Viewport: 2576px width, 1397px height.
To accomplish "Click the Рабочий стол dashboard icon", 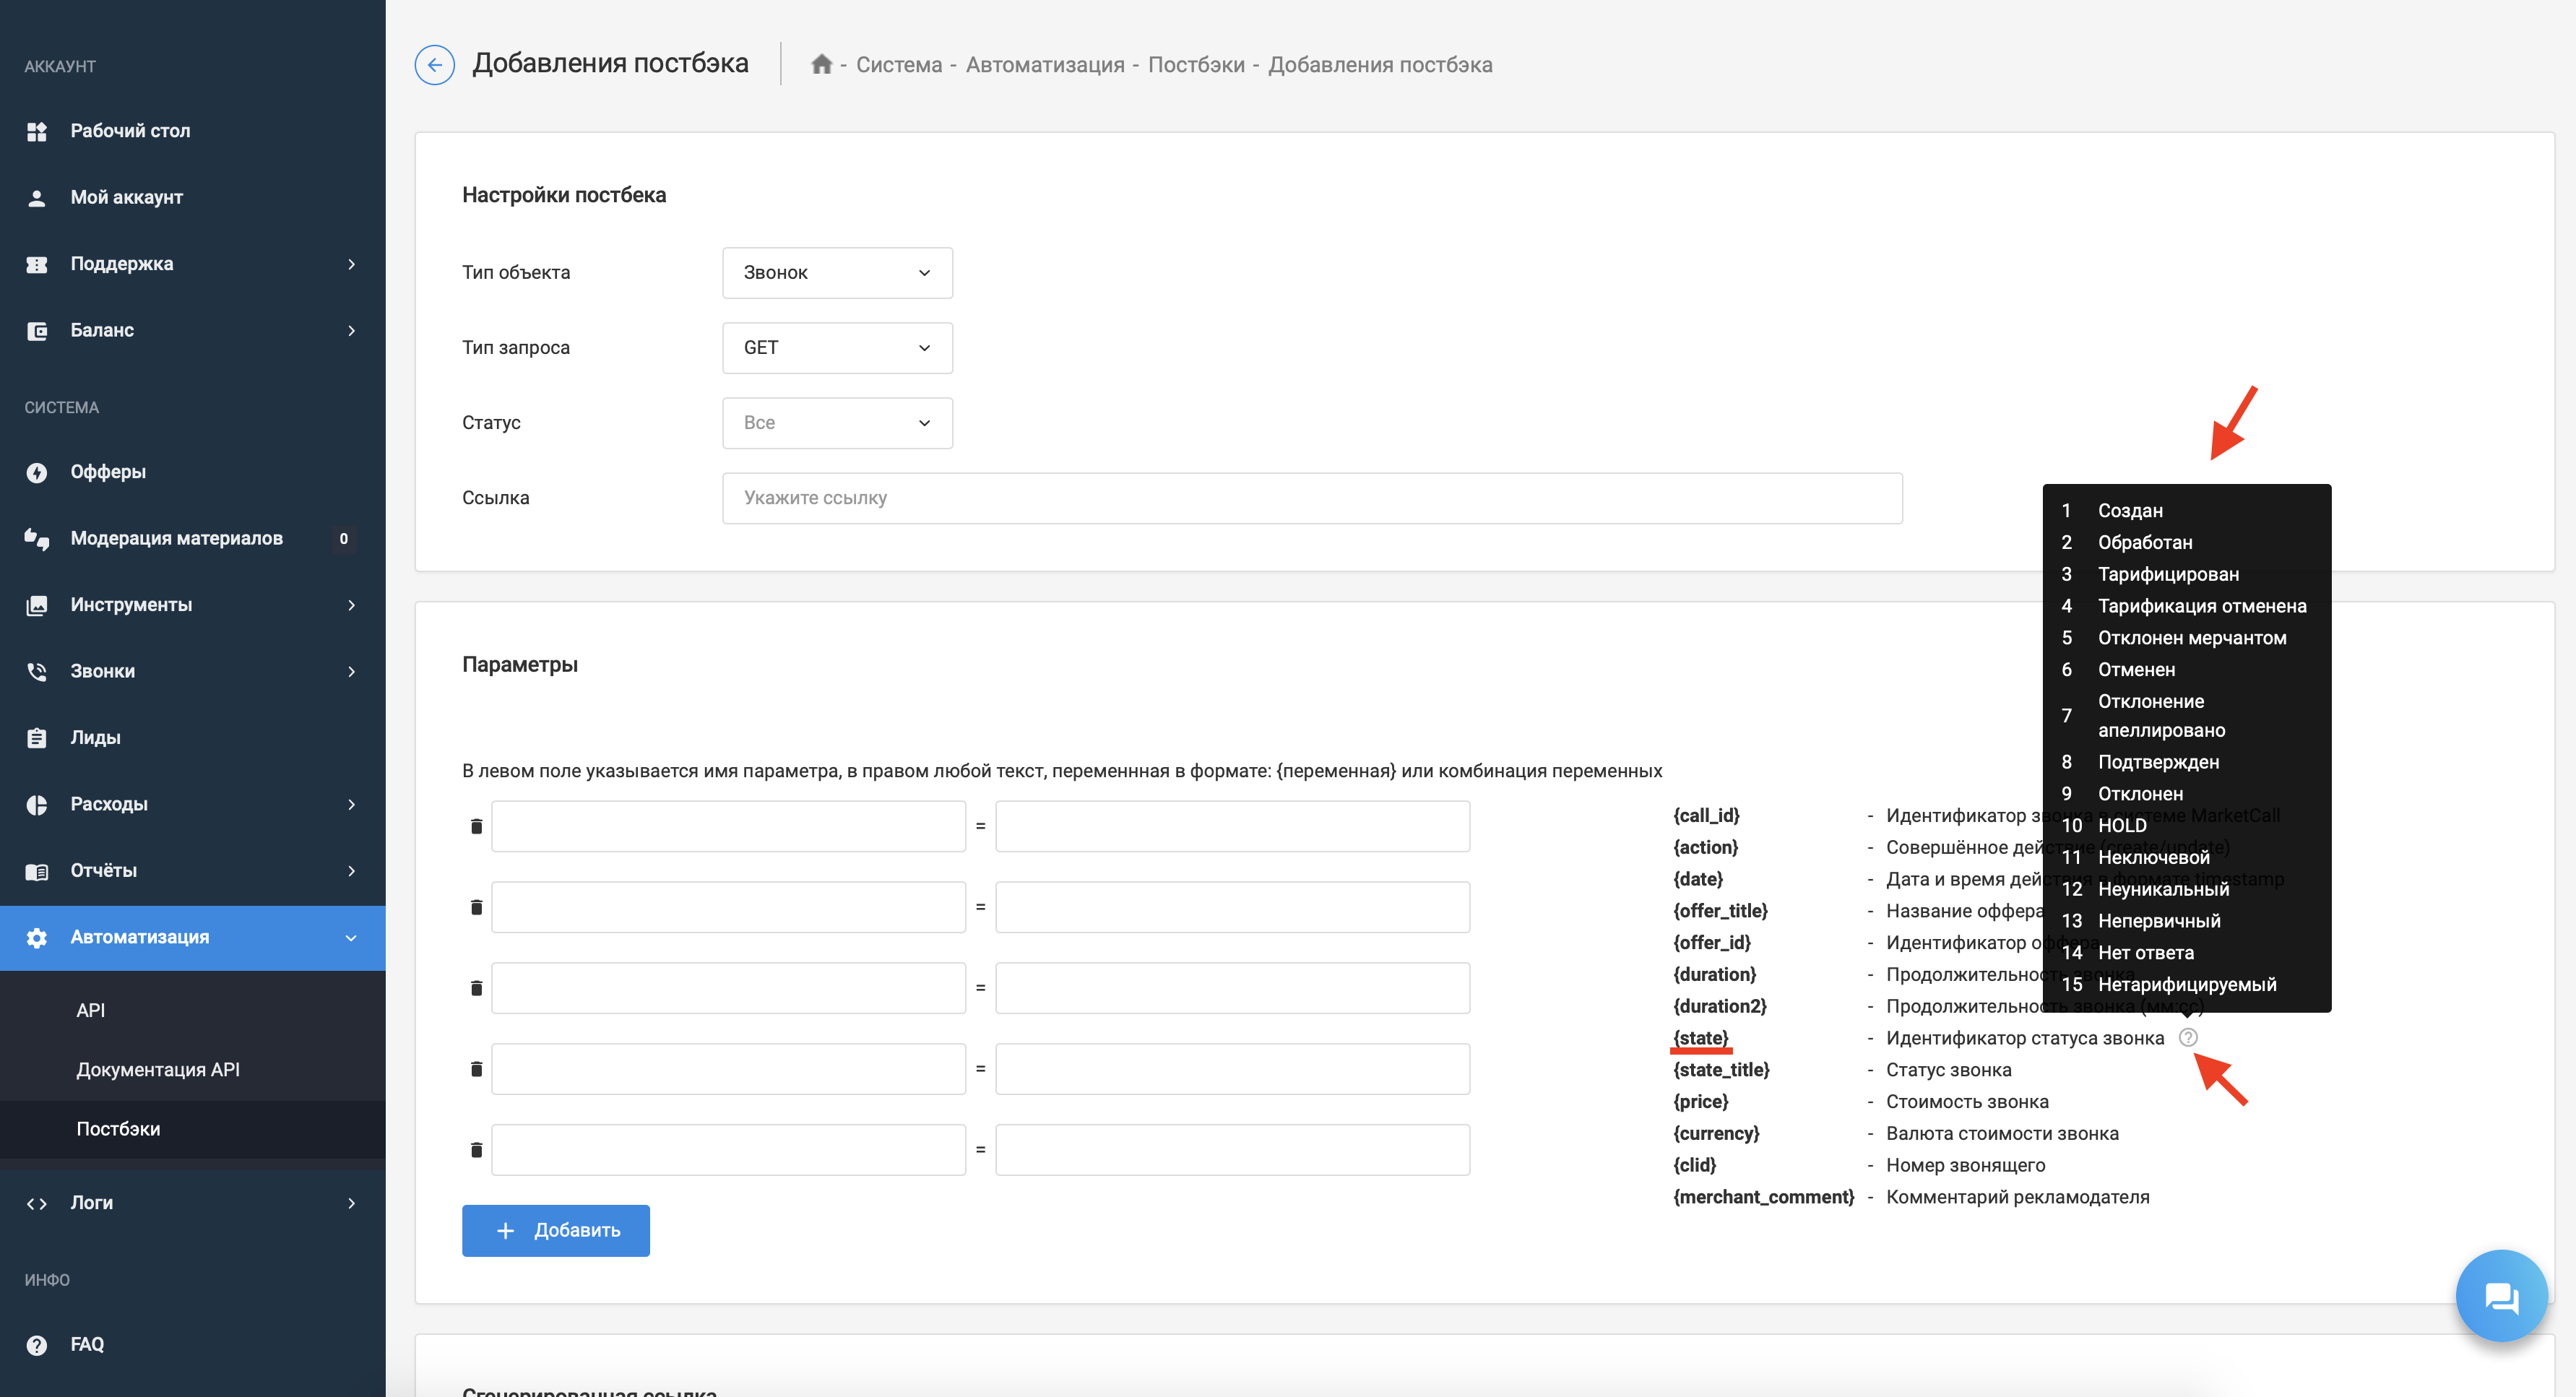I will tap(37, 131).
